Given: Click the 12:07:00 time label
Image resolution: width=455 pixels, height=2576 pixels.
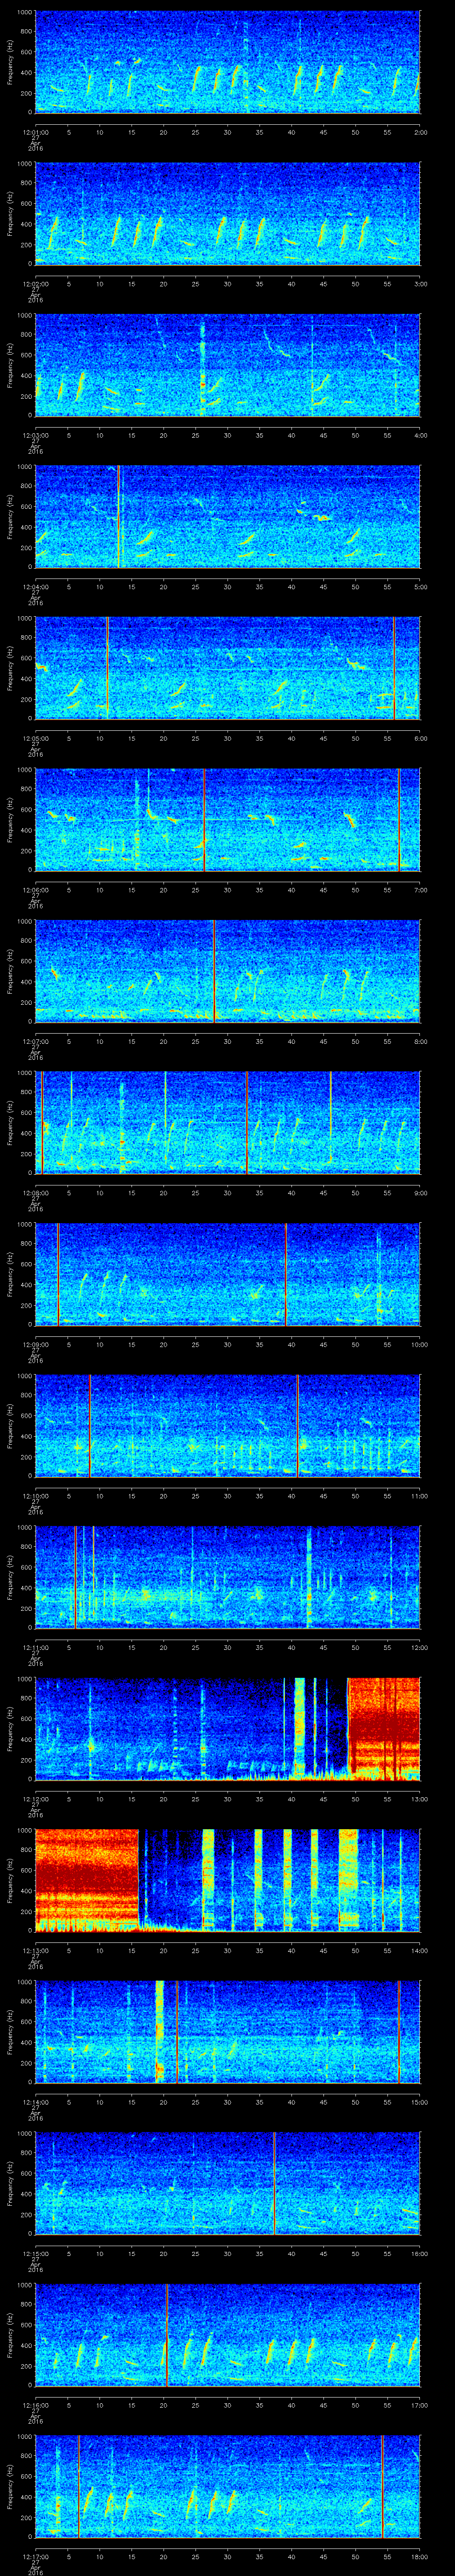Looking at the screenshot, I should point(36,1042).
